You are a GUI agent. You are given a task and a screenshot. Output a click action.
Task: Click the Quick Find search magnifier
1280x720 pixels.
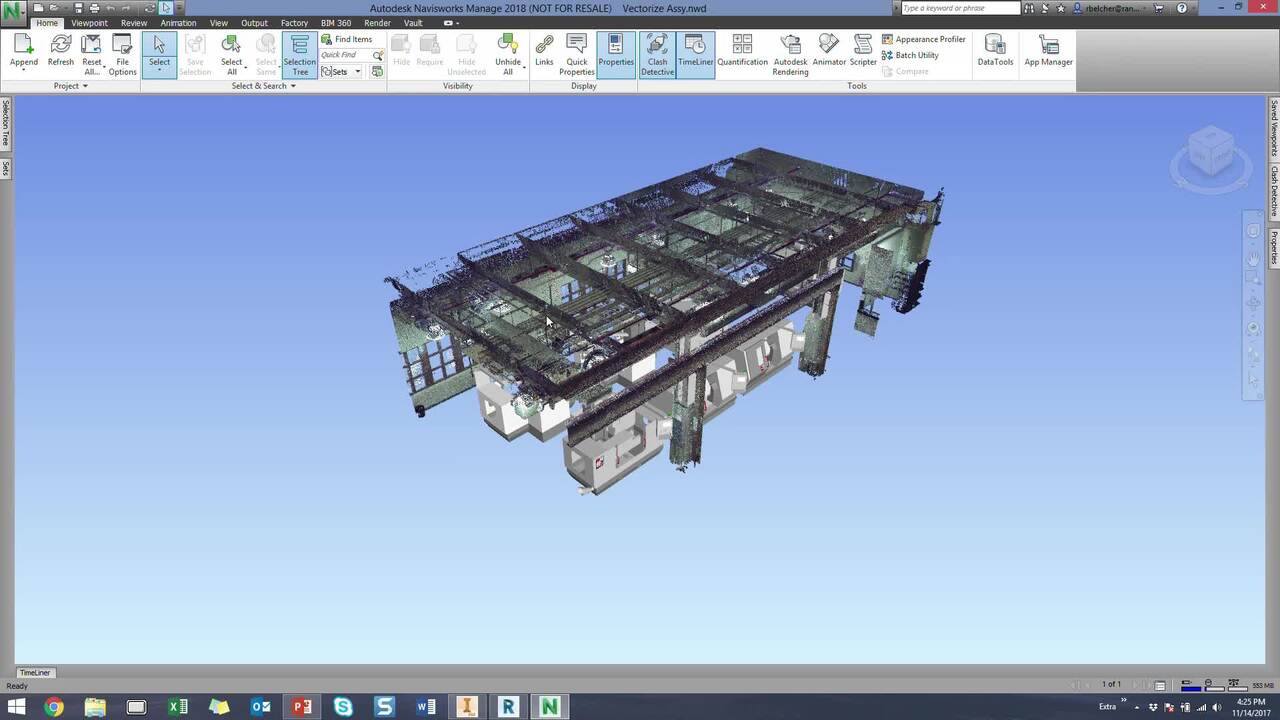(378, 55)
